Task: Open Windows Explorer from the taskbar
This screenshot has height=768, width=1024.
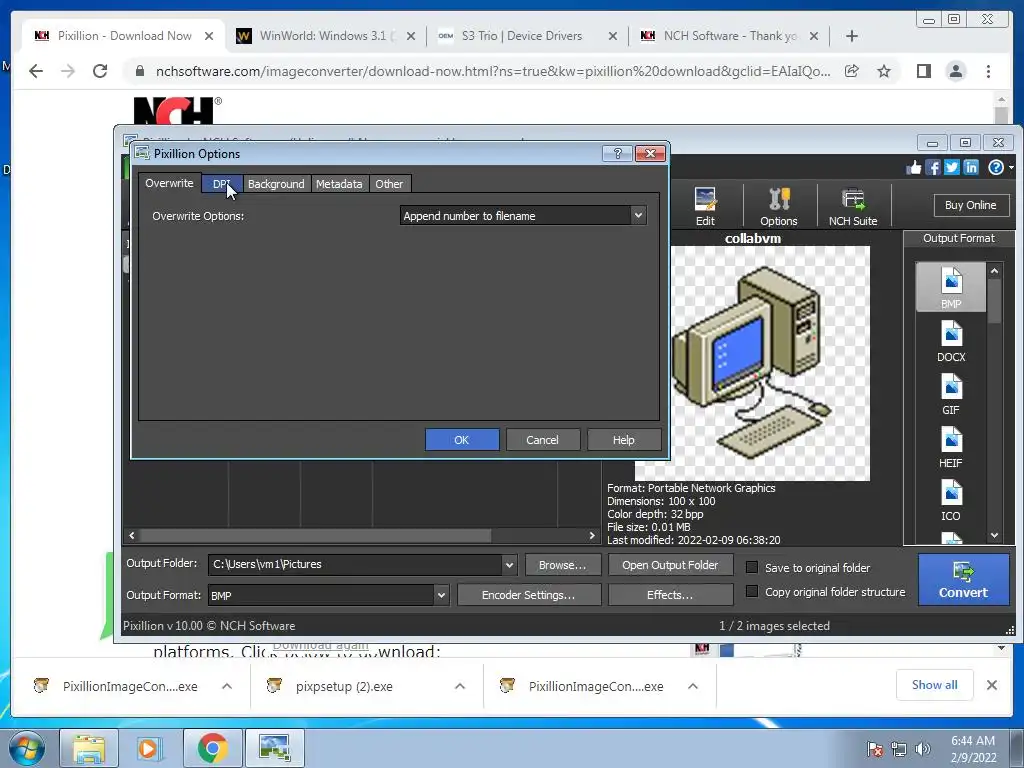Action: (x=89, y=748)
